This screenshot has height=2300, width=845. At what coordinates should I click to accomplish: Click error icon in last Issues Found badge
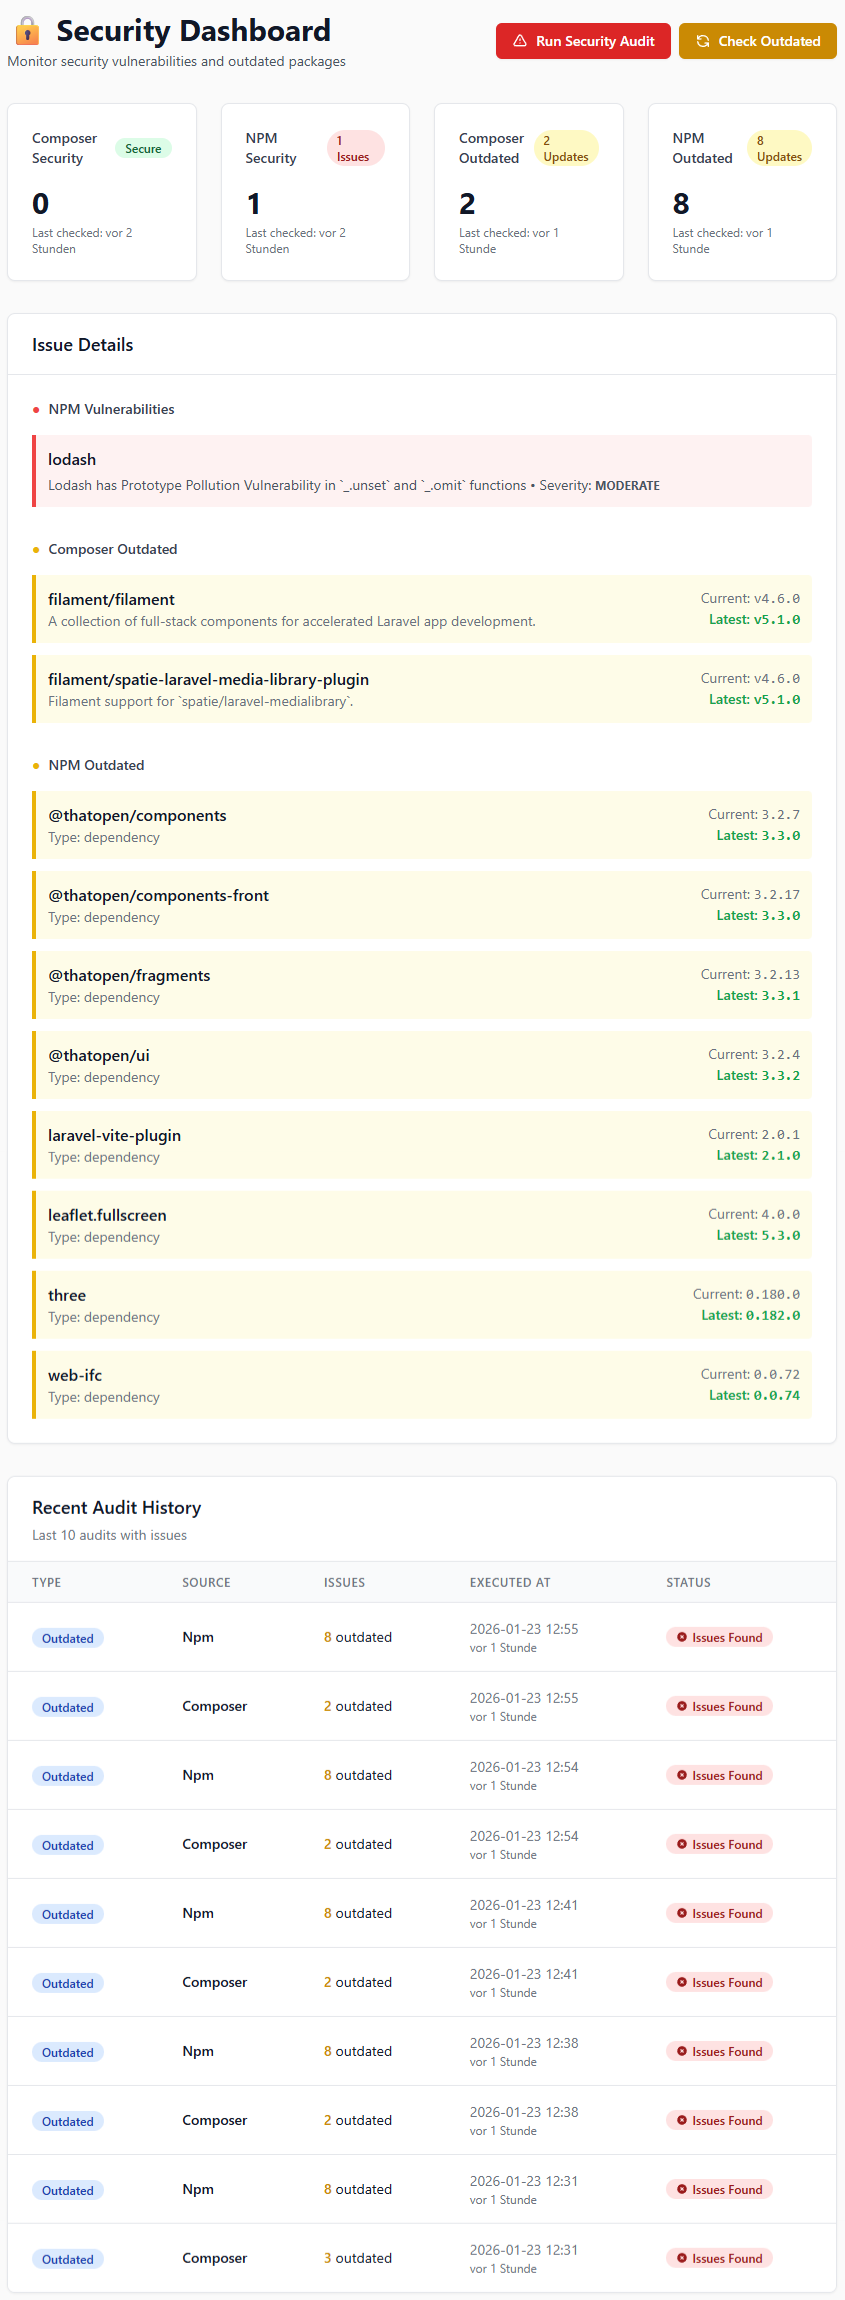point(682,2258)
